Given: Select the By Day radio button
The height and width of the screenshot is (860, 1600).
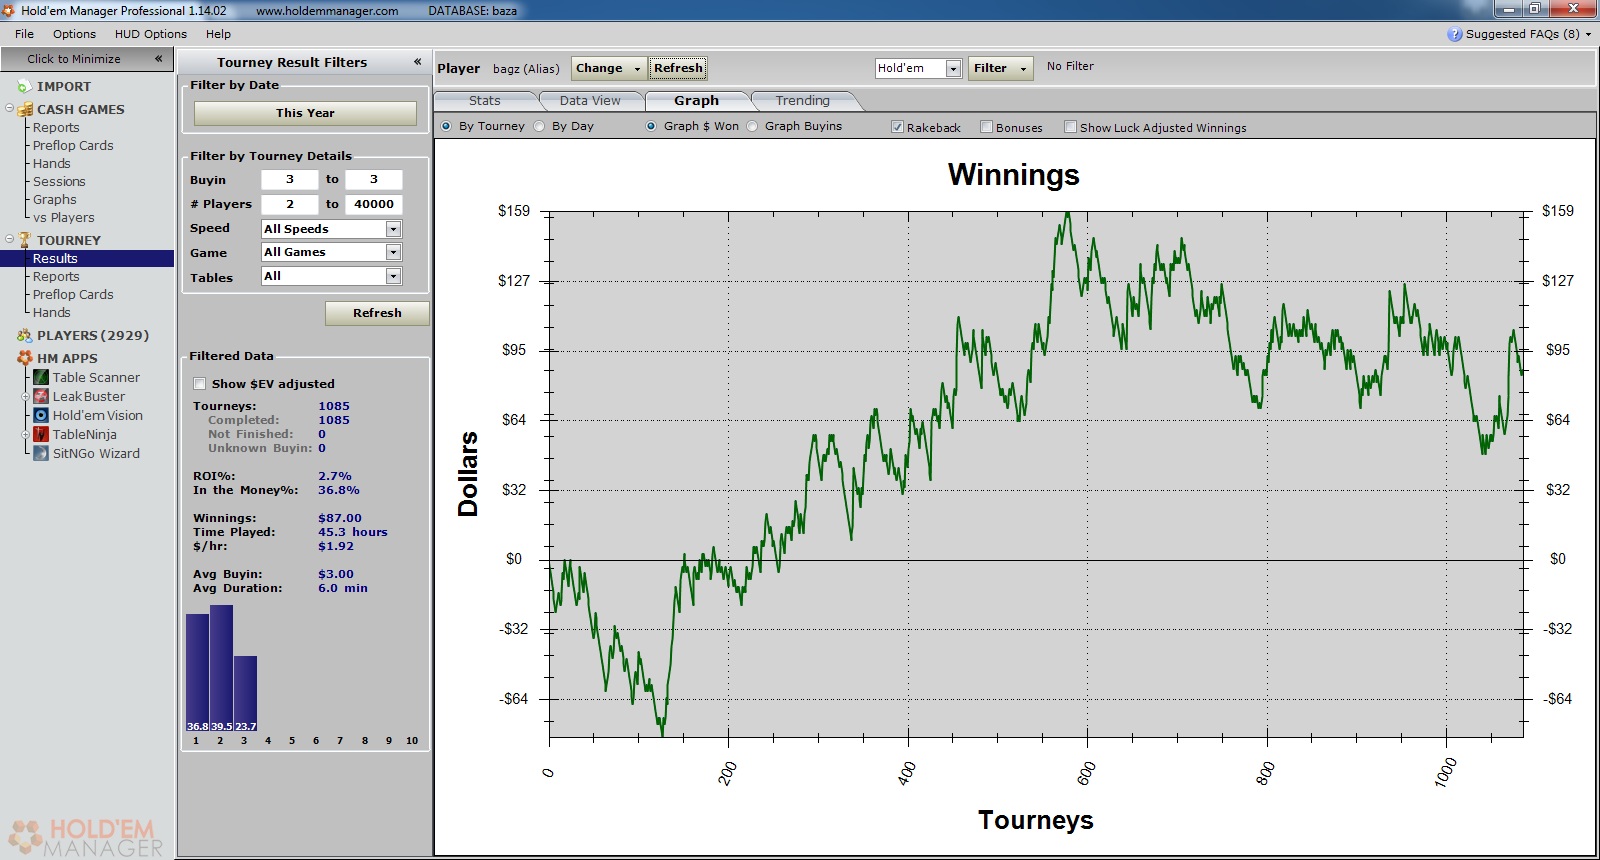Looking at the screenshot, I should 540,126.
